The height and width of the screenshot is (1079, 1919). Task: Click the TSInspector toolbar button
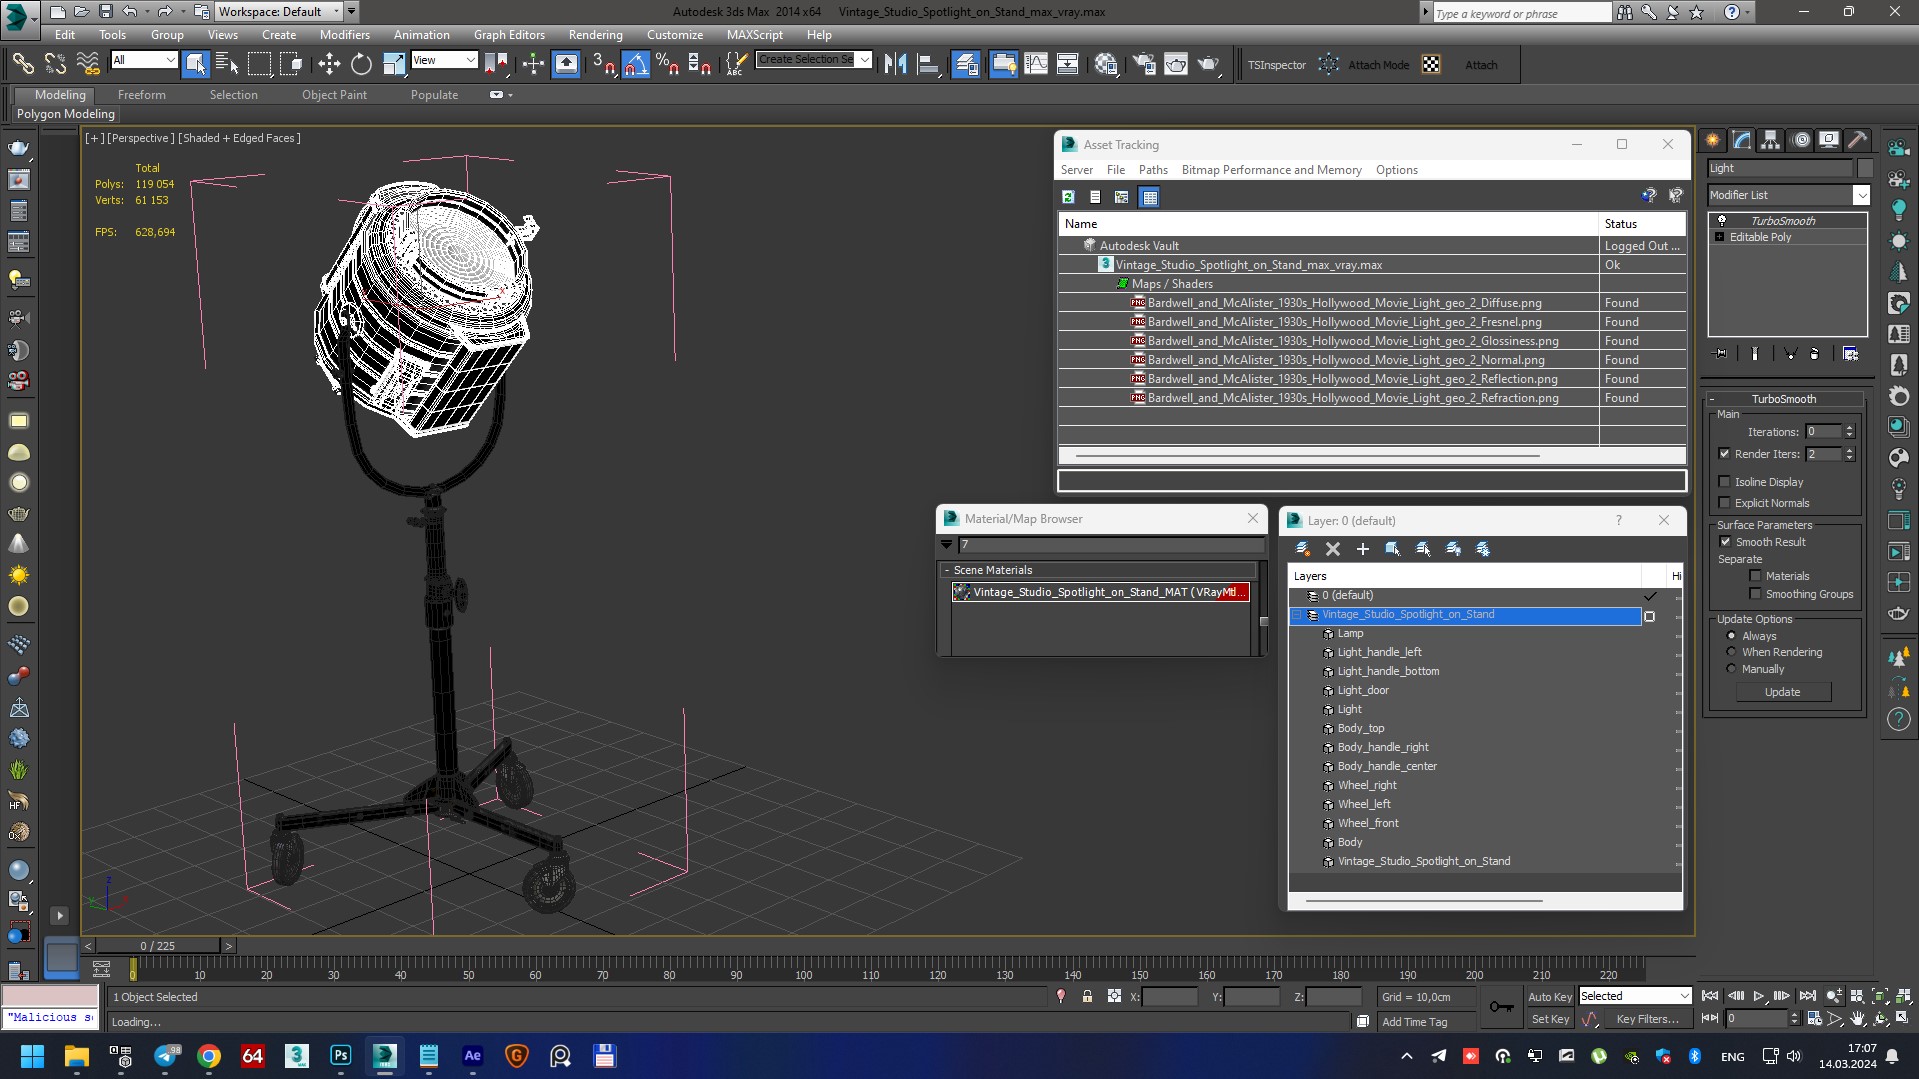point(1277,65)
